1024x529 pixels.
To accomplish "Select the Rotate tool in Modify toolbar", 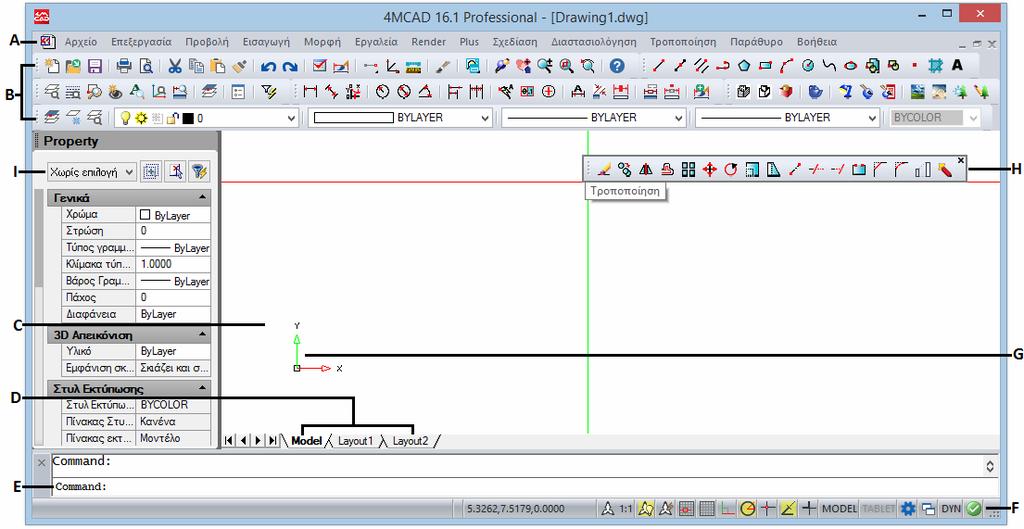I will coord(731,170).
